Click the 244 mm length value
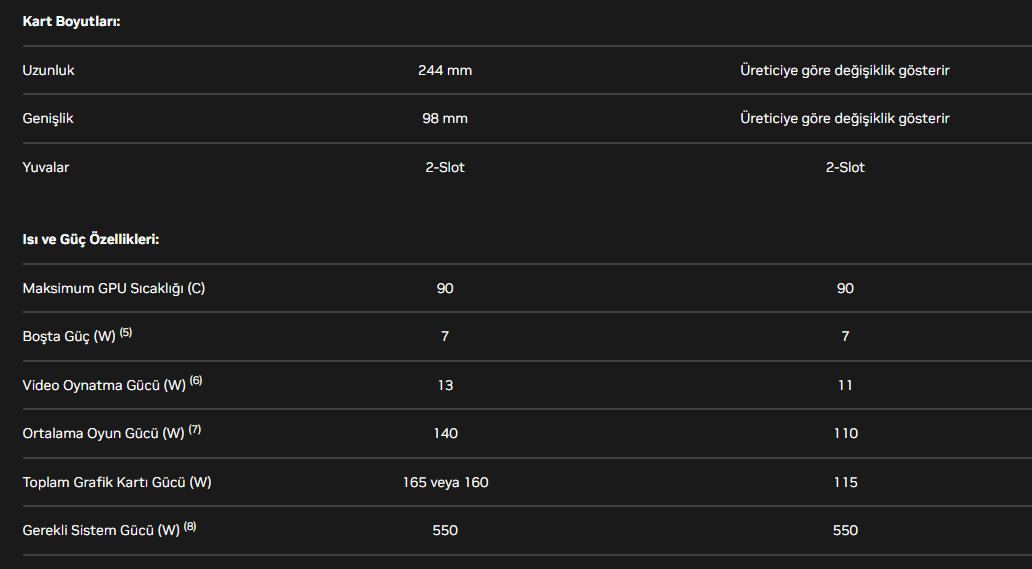 click(x=445, y=71)
